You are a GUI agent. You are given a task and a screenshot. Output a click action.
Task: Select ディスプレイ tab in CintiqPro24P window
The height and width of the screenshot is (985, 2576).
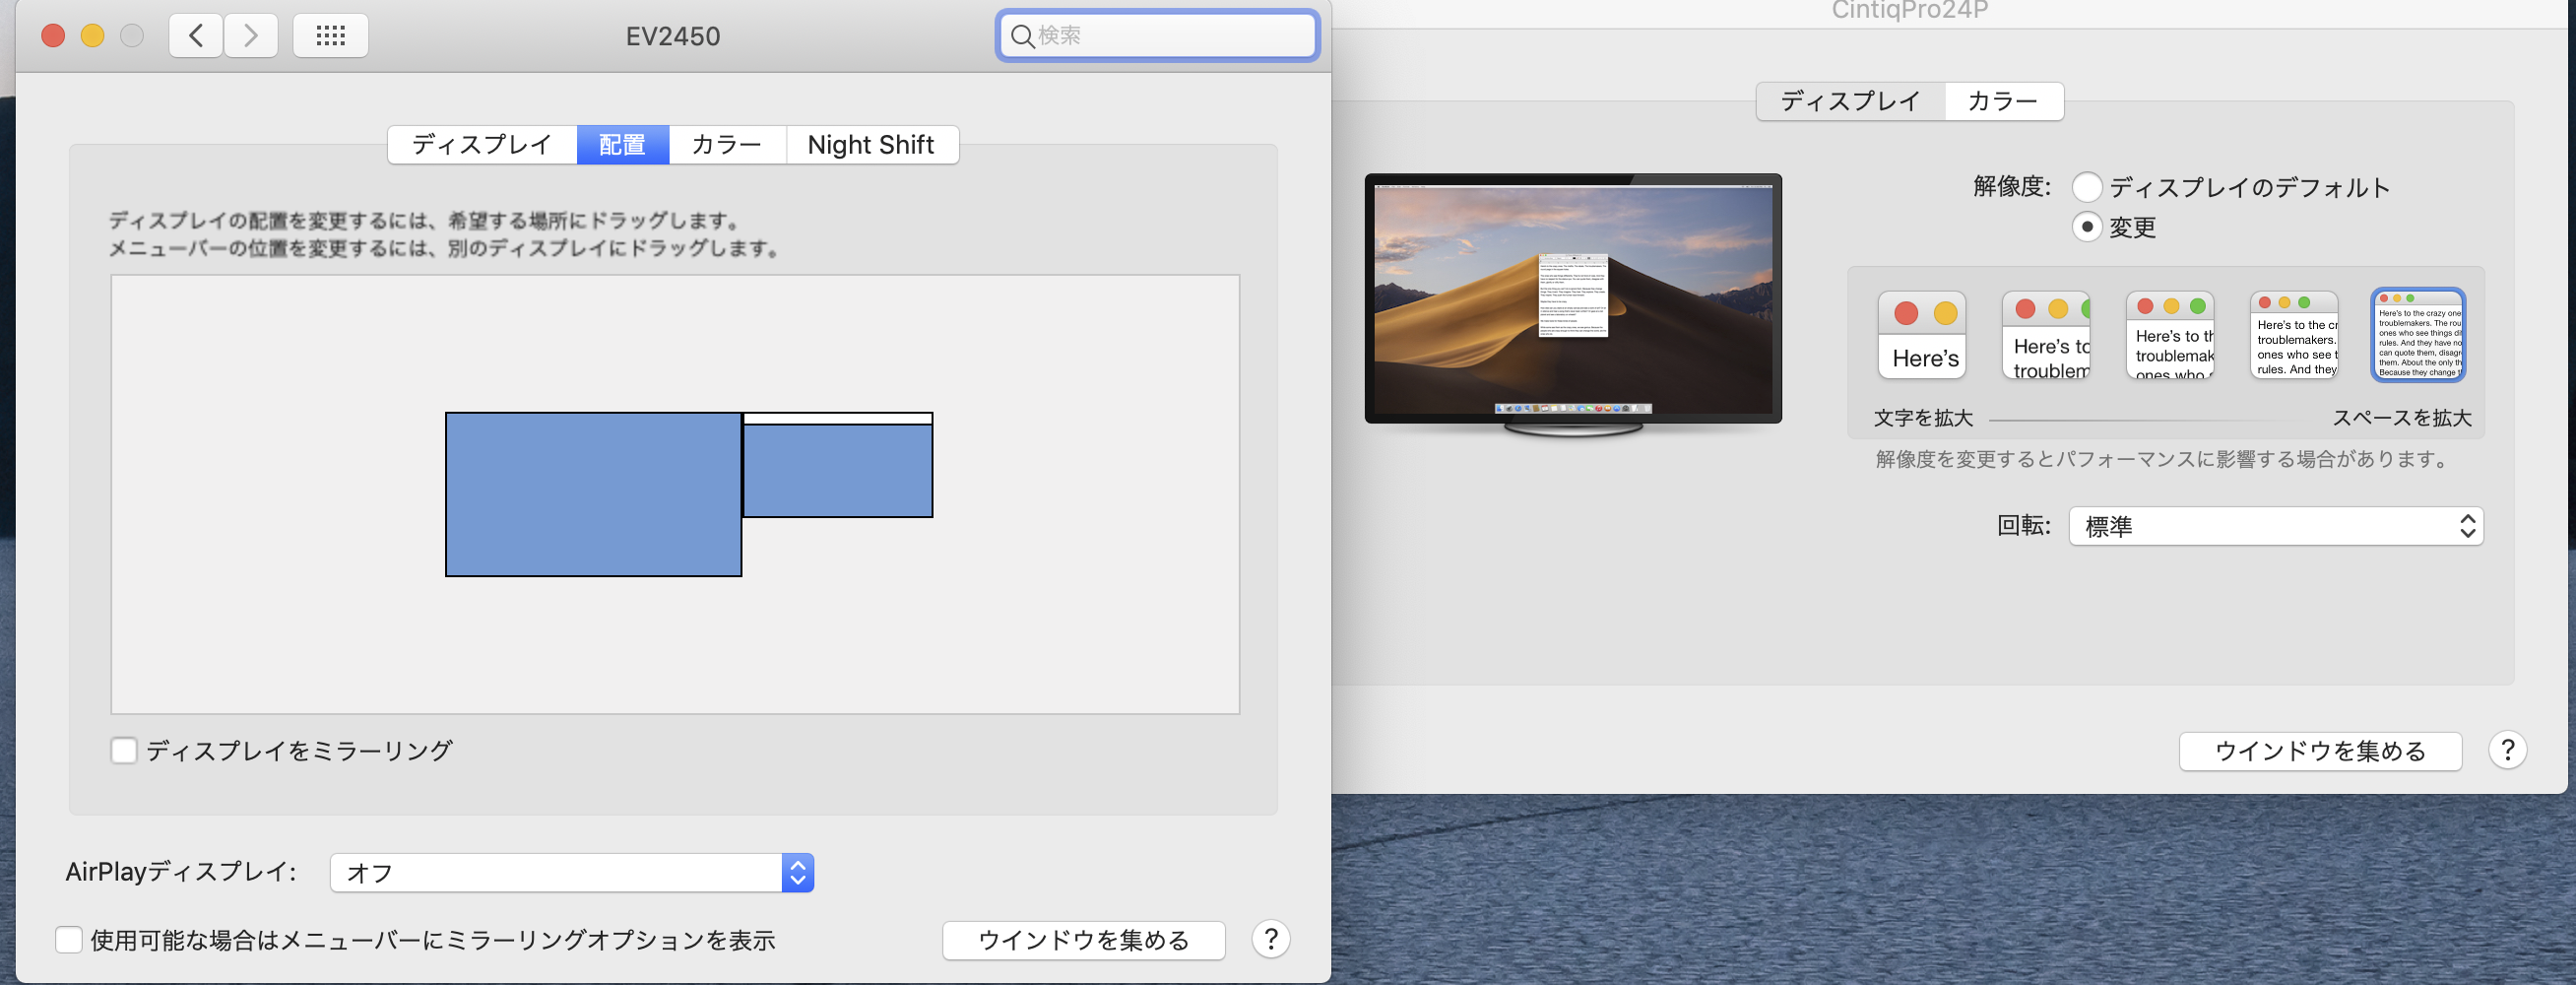click(1851, 101)
